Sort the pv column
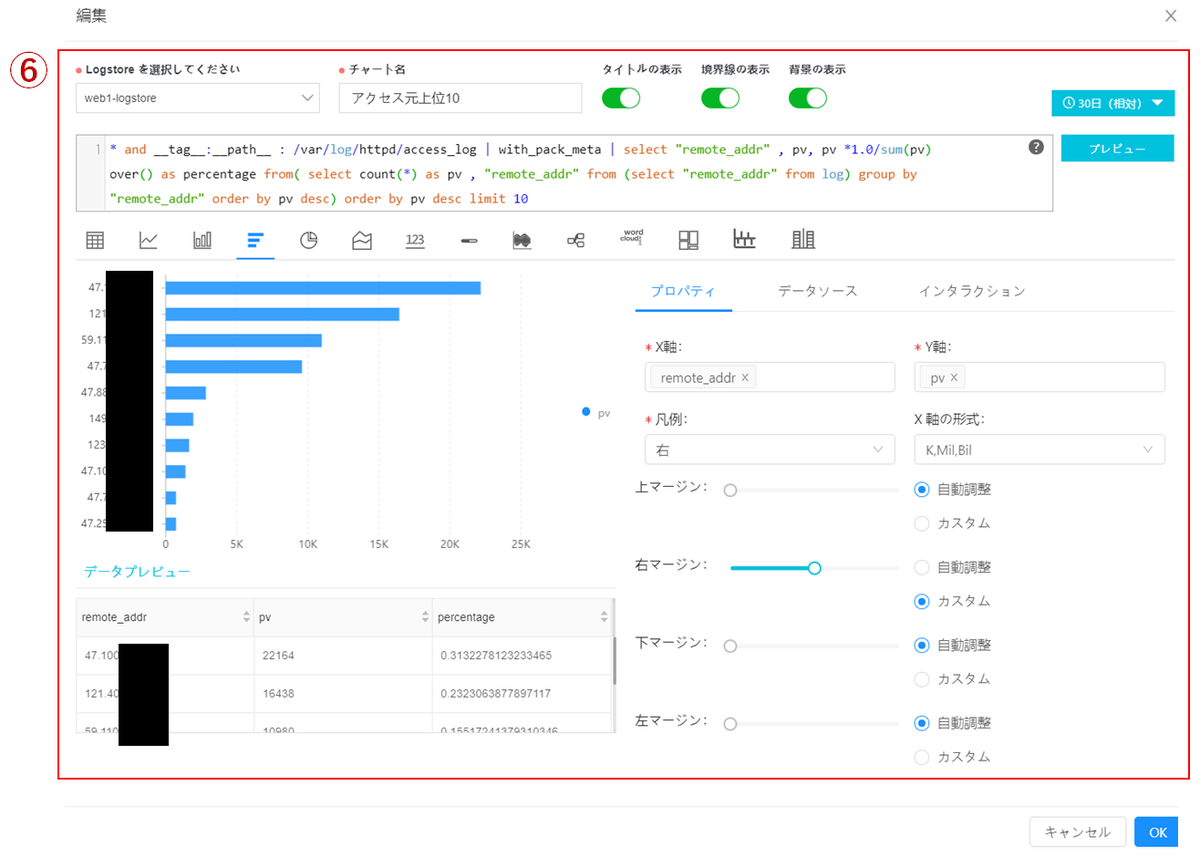This screenshot has width=1200, height=858. [x=425, y=617]
